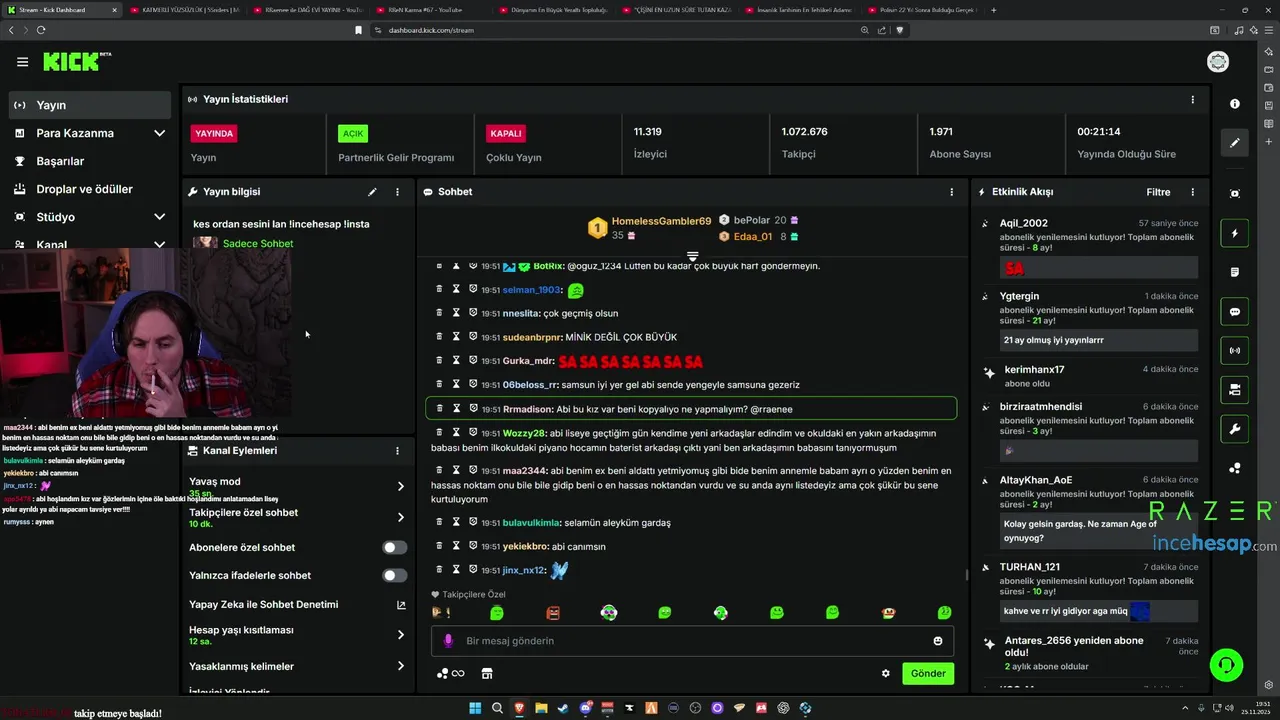The image size is (1280, 720).
Task: Open Hesap yaşı kısıtlaması chevron
Action: coord(401,635)
